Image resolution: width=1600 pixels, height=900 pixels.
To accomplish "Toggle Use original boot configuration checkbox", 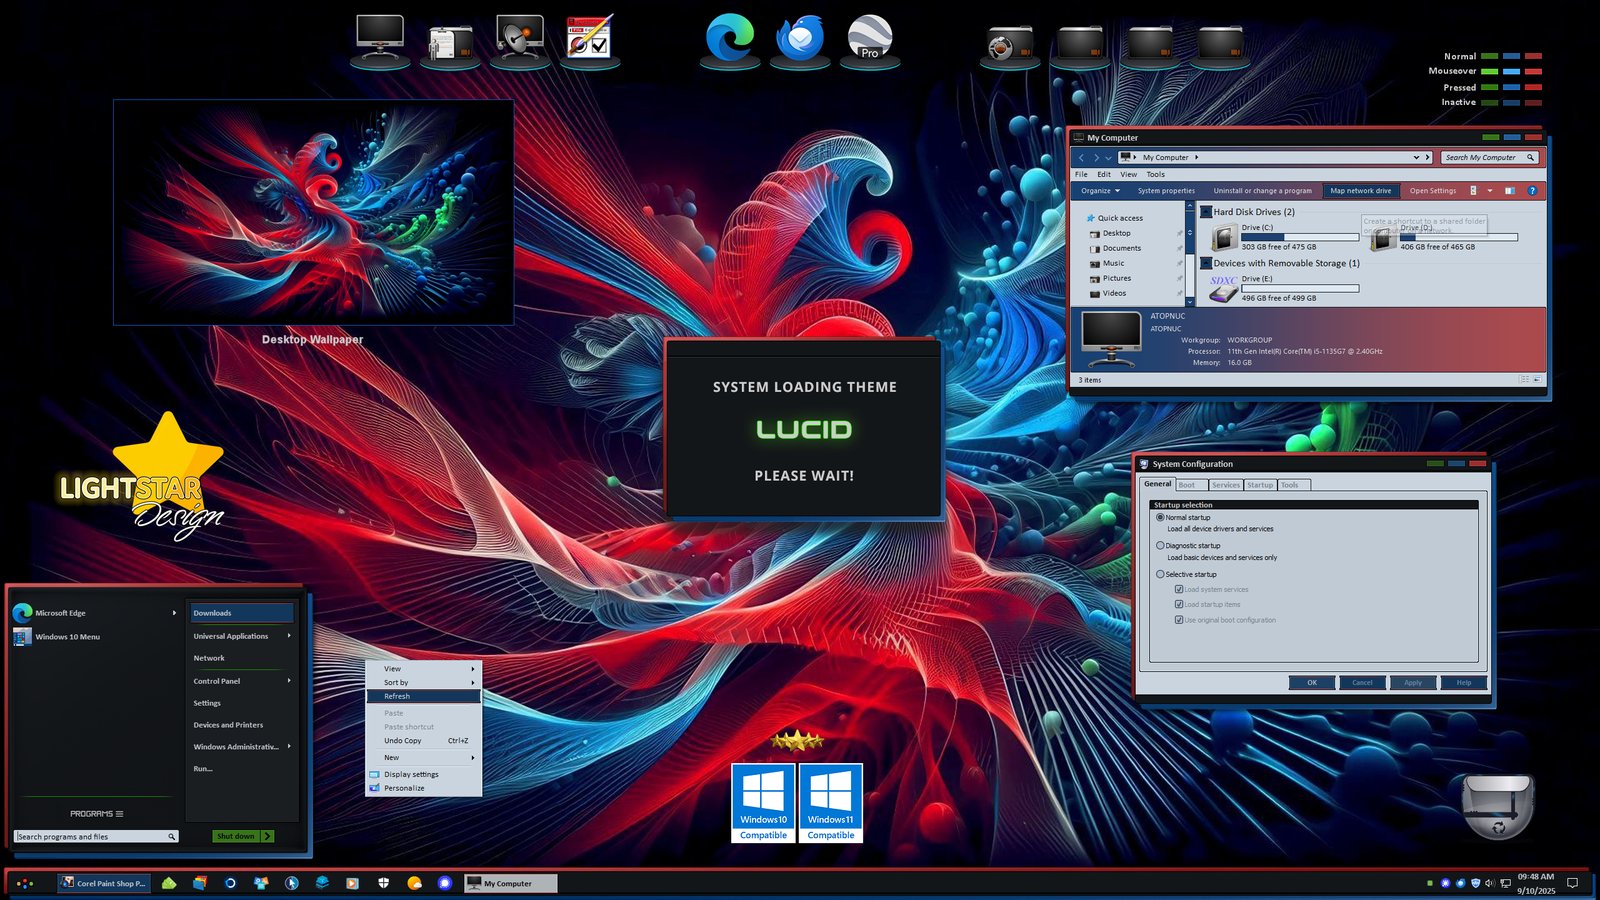I will click(x=1179, y=620).
